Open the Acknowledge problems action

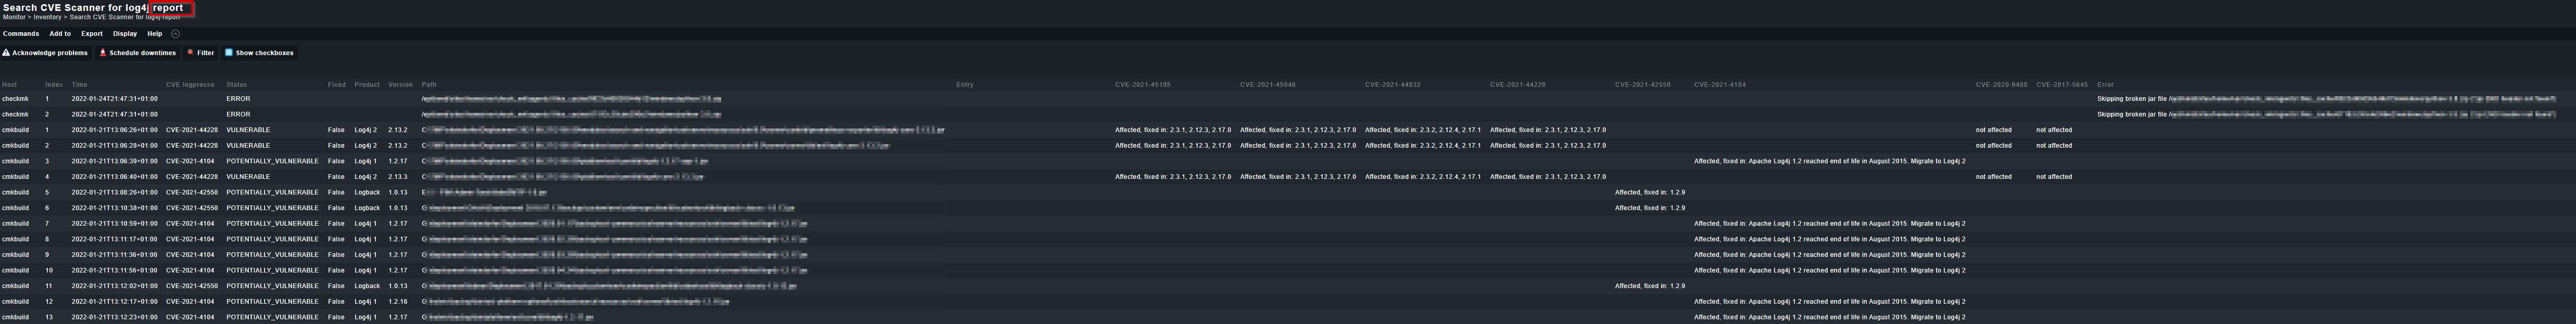[46, 53]
